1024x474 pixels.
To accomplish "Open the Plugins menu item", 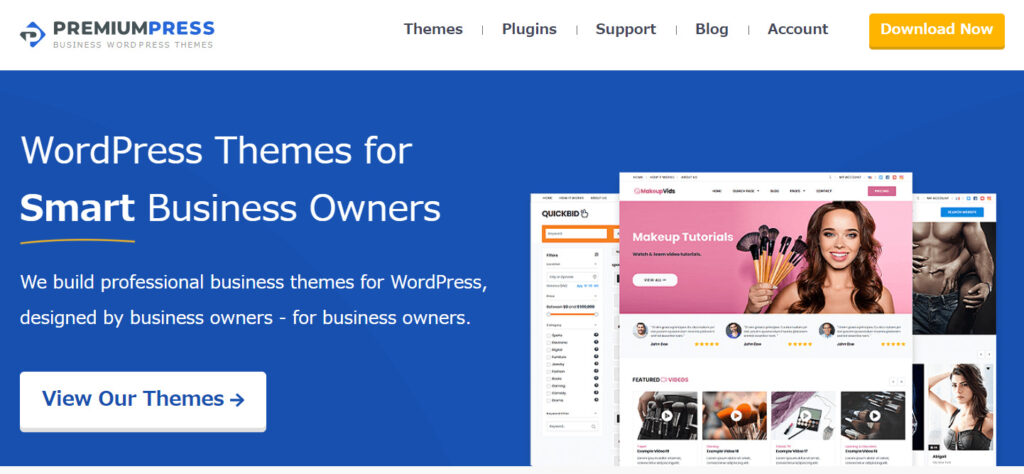I will (x=529, y=29).
